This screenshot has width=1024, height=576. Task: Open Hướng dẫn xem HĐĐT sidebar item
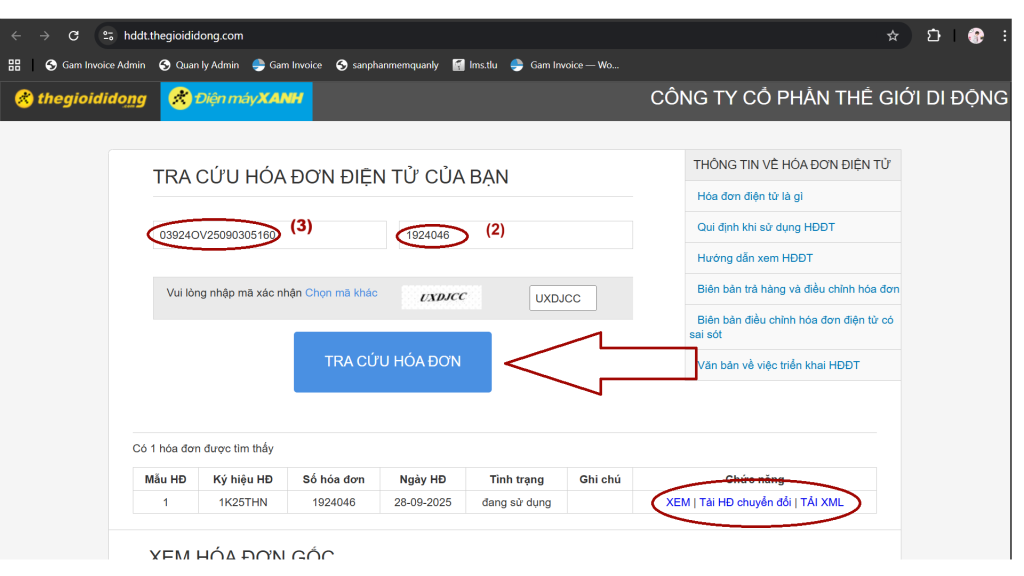(x=754, y=258)
